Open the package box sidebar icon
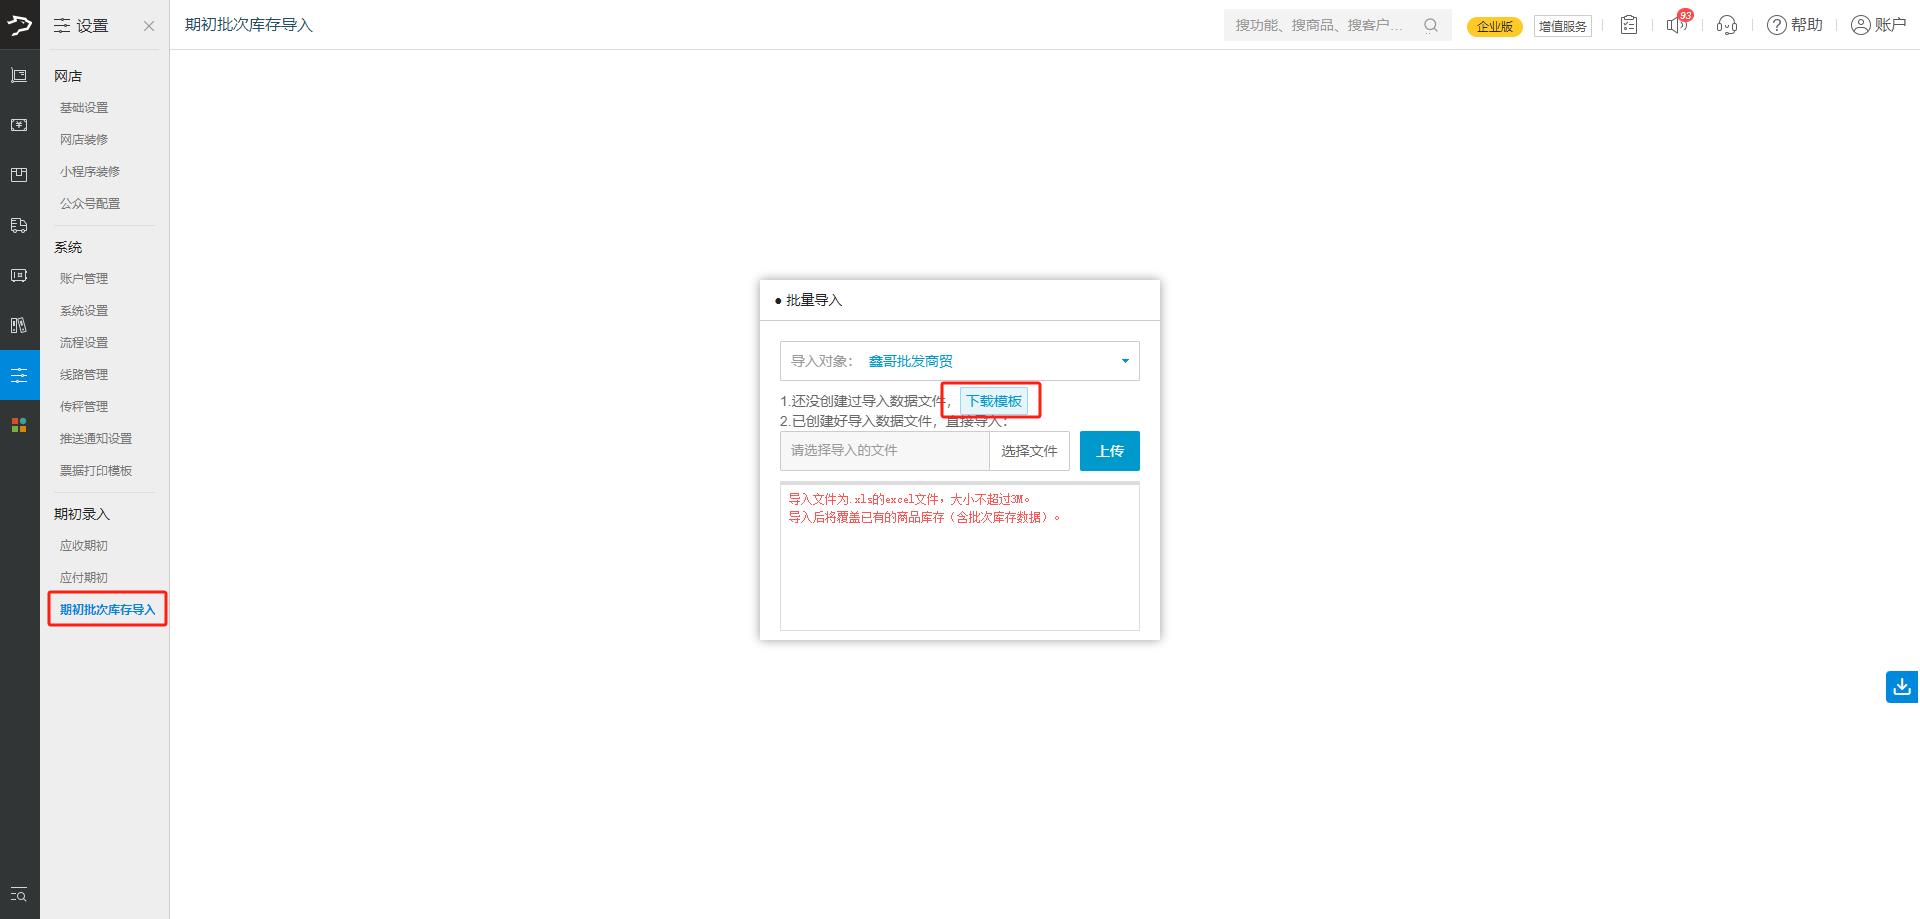The height and width of the screenshot is (919, 1920). tap(19, 175)
